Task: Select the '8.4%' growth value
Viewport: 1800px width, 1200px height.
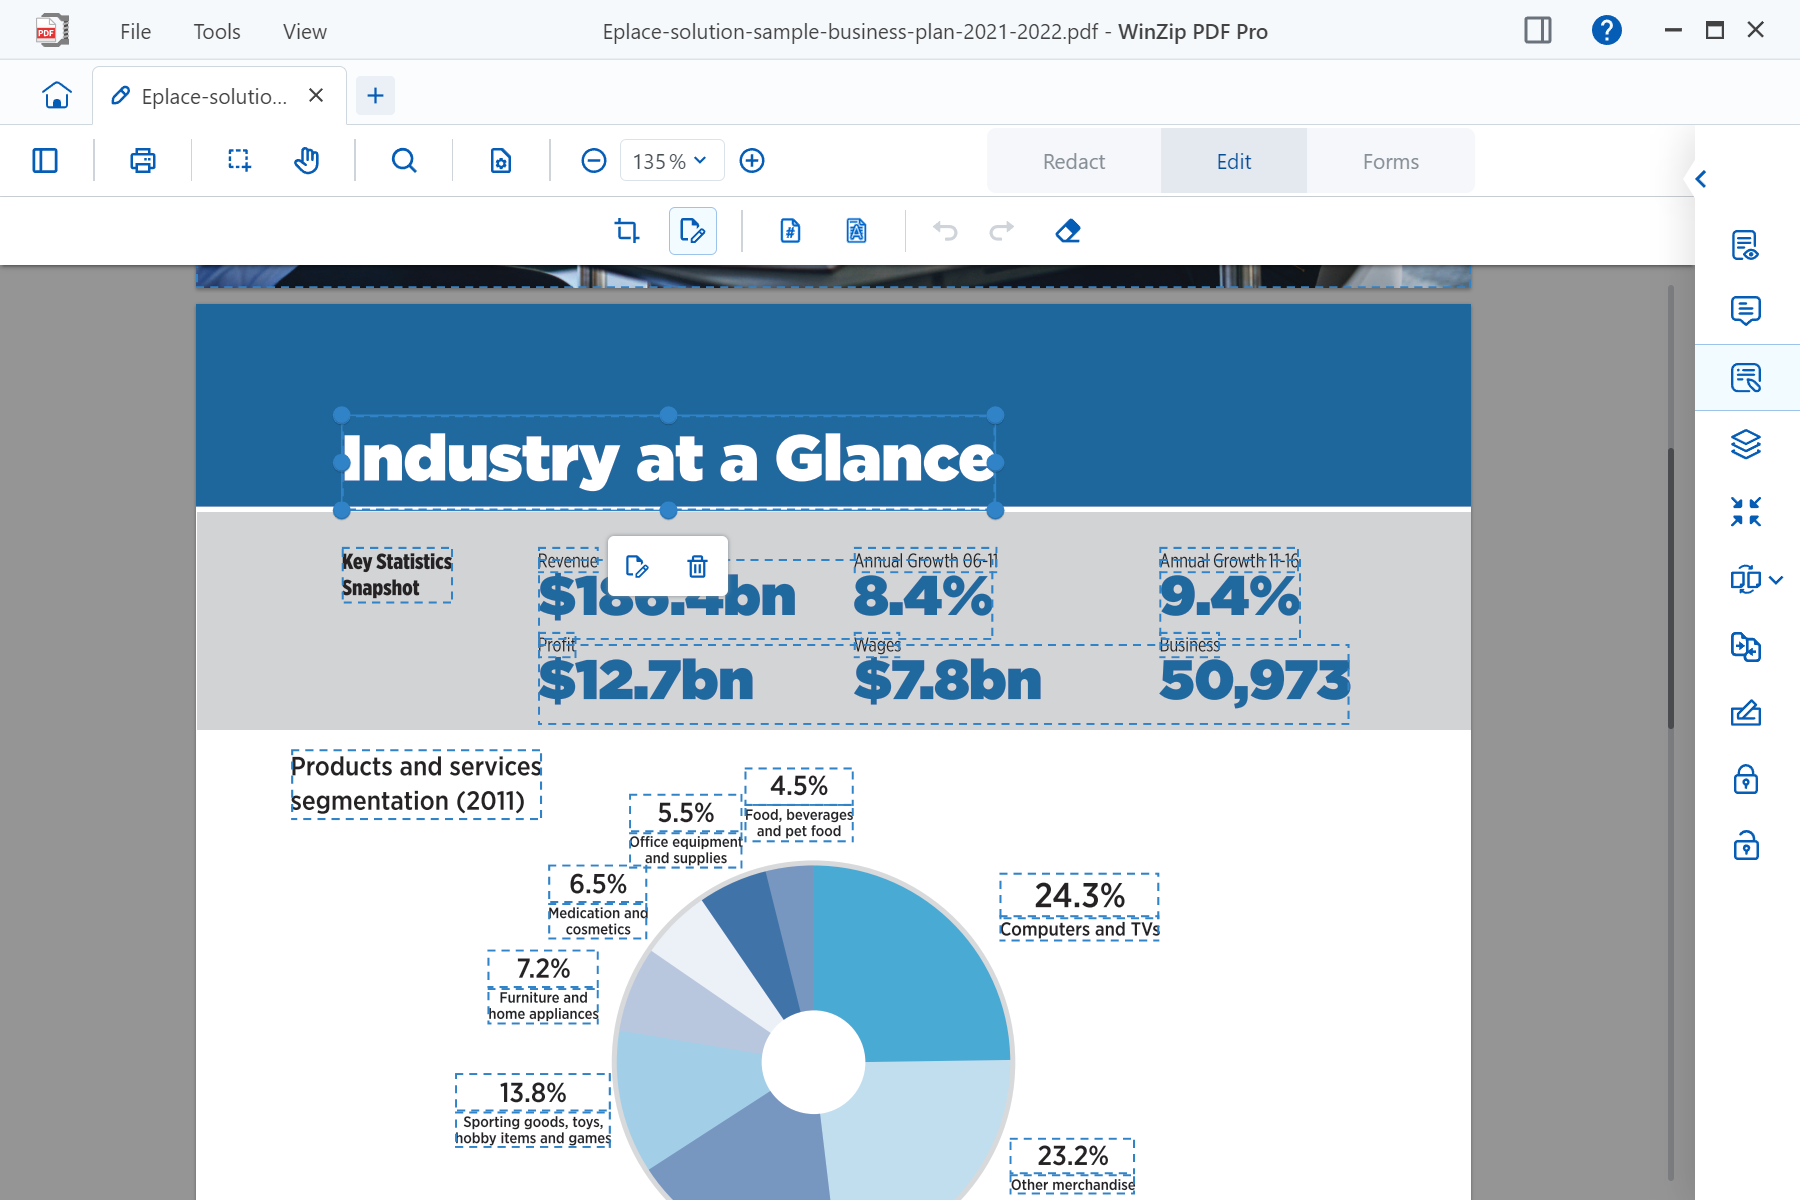Action: (x=923, y=597)
